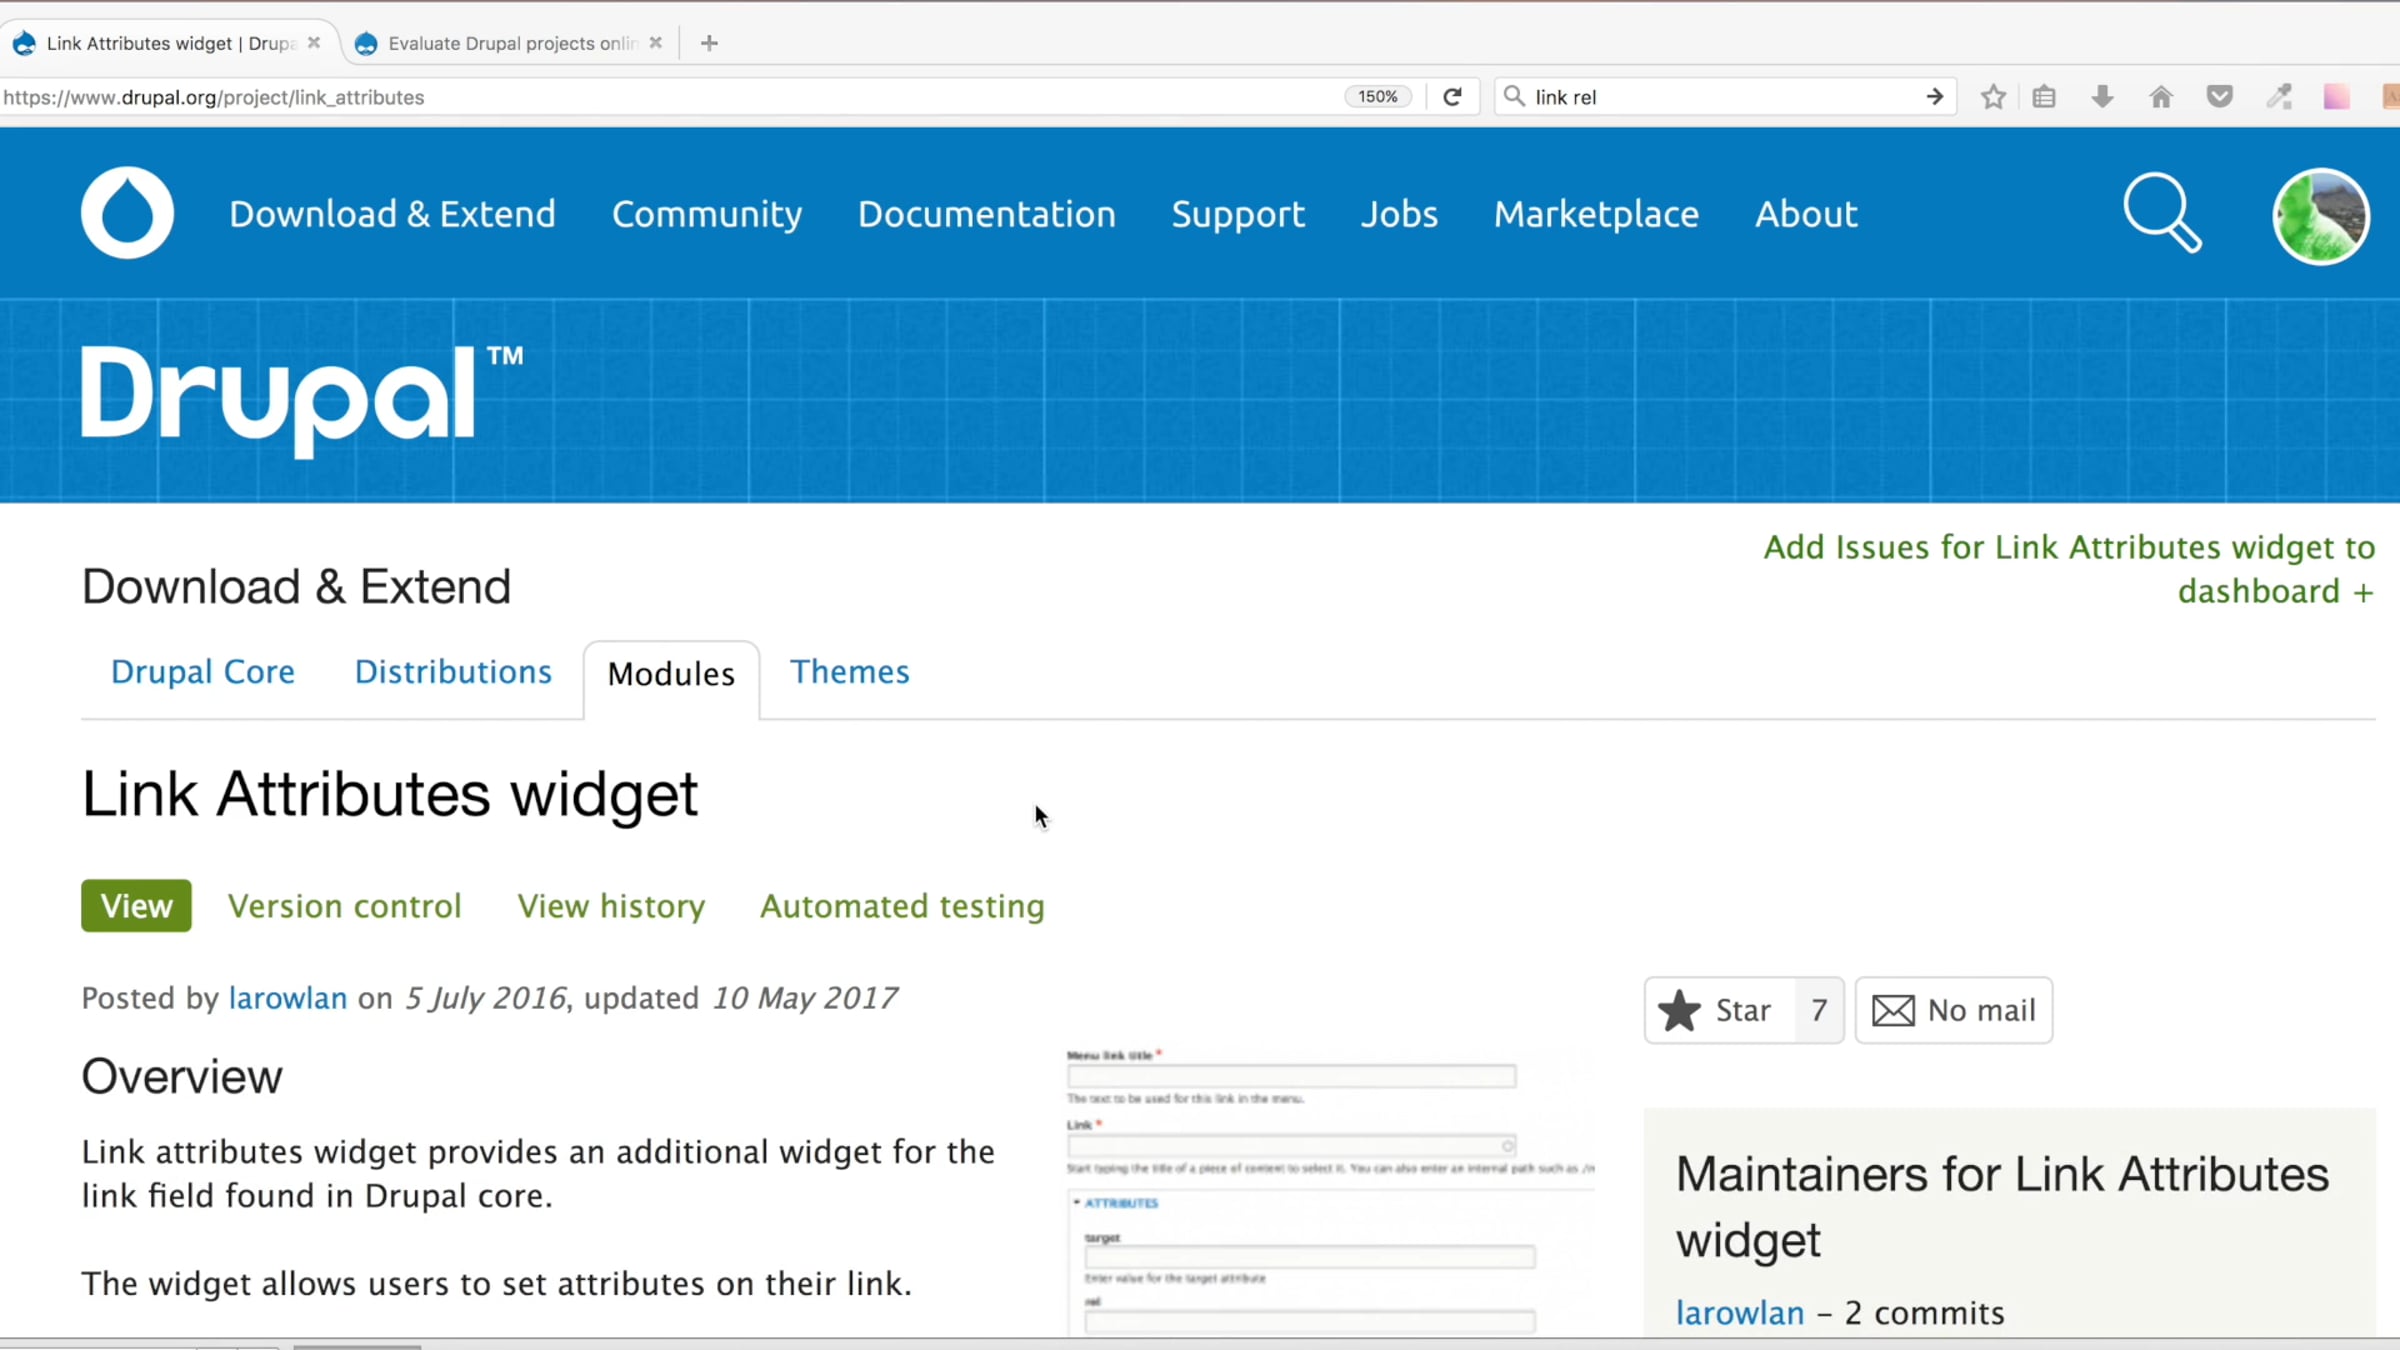
Task: Open the user avatar profile picture
Action: 2320,216
